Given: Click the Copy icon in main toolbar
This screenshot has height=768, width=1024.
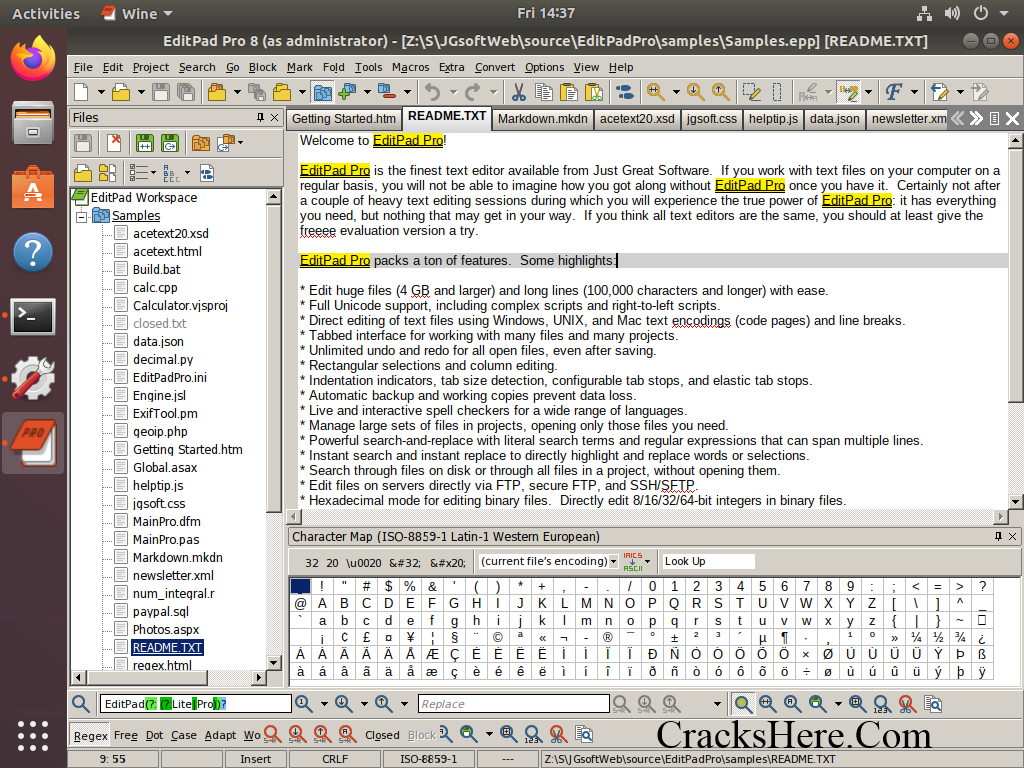Looking at the screenshot, I should pyautogui.click(x=543, y=92).
